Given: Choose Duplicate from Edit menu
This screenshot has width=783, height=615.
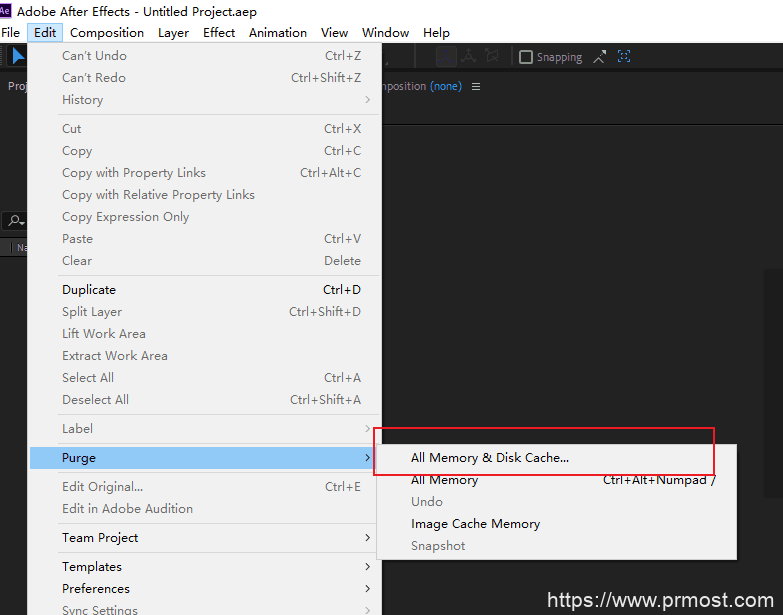Looking at the screenshot, I should pos(204,290).
